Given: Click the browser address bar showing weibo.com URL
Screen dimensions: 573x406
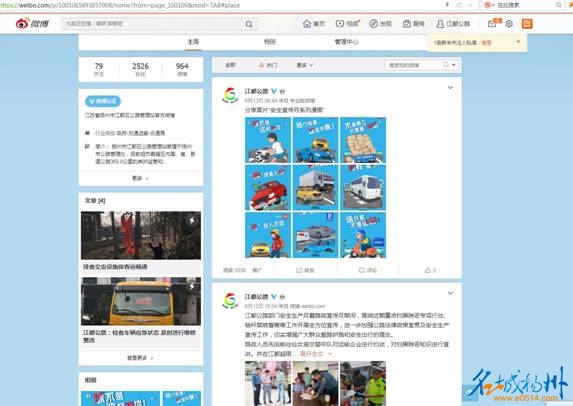Looking at the screenshot, I should click(219, 5).
